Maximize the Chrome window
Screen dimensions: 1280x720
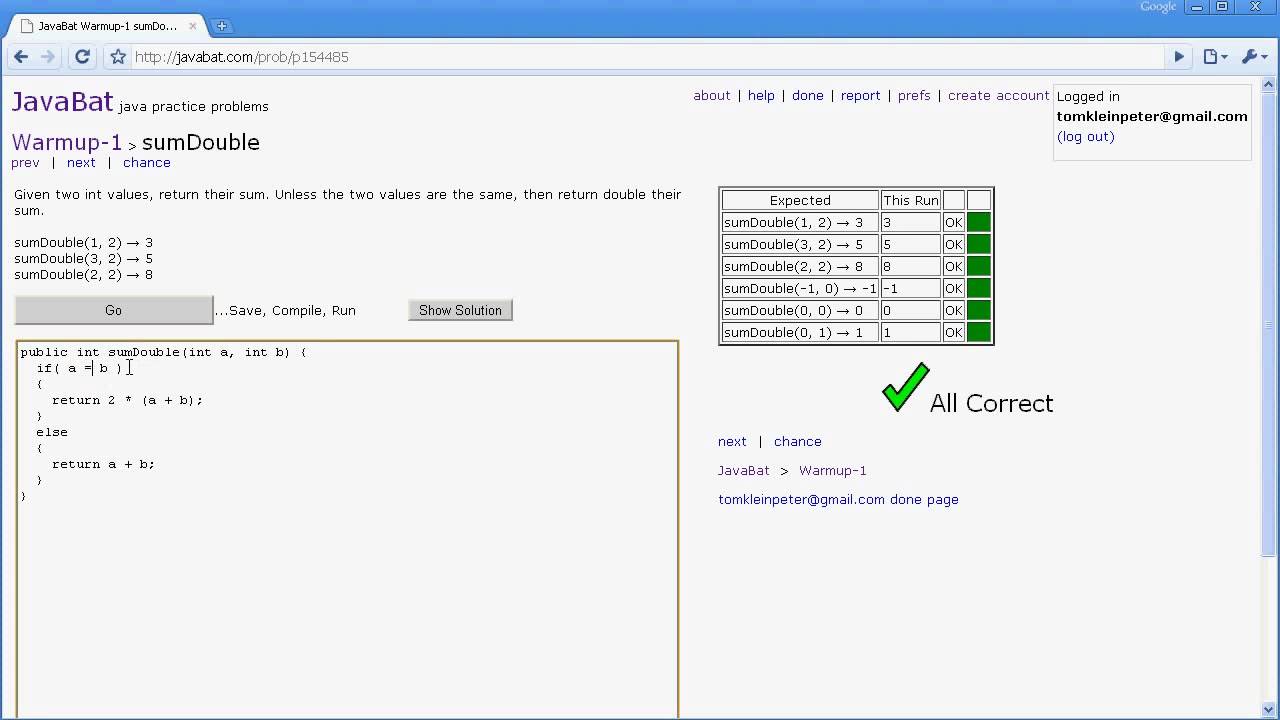1222,7
